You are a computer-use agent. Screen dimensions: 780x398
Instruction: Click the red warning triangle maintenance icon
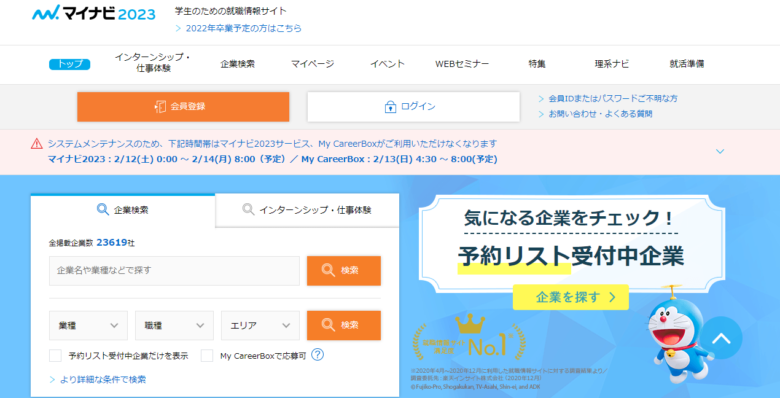37,144
